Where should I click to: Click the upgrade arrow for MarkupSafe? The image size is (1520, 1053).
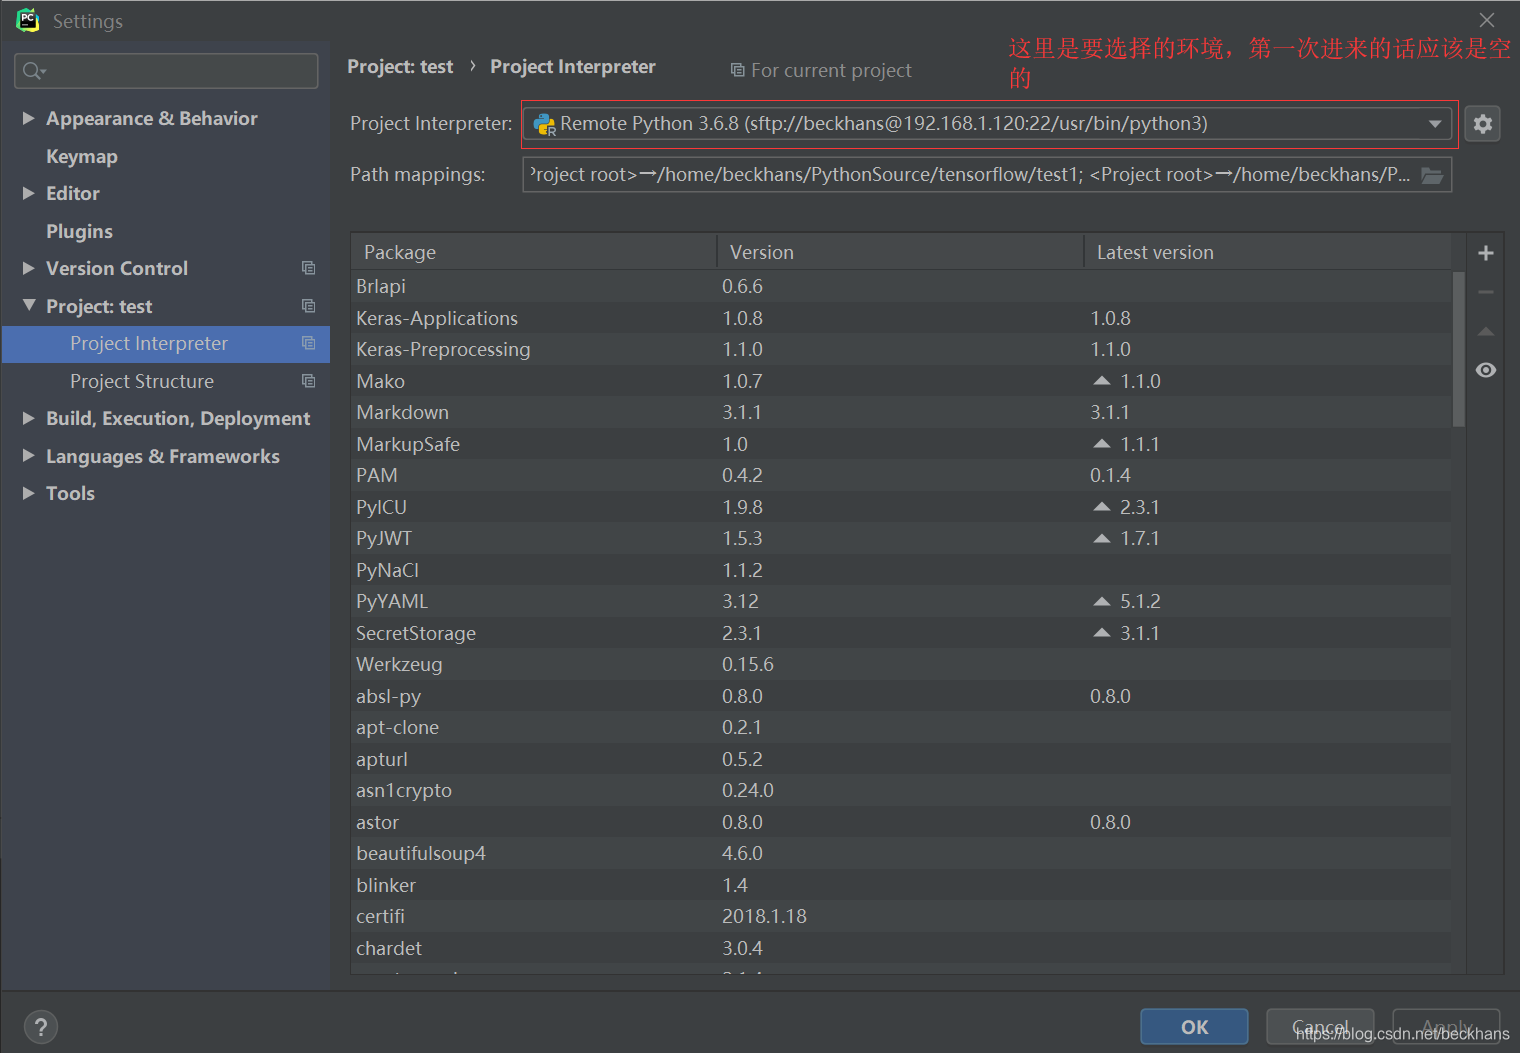pyautogui.click(x=1102, y=444)
